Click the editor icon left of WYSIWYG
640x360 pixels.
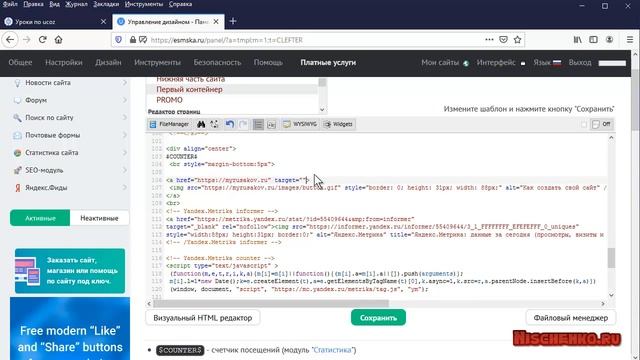(271, 124)
